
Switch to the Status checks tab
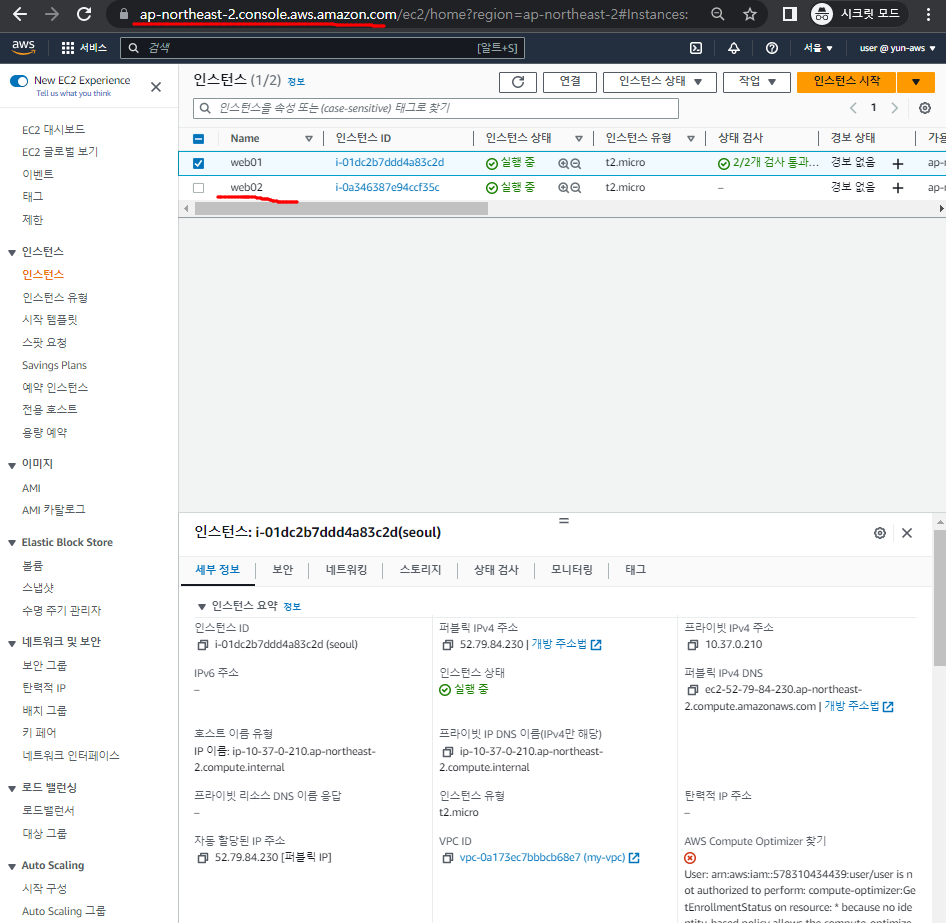(496, 569)
